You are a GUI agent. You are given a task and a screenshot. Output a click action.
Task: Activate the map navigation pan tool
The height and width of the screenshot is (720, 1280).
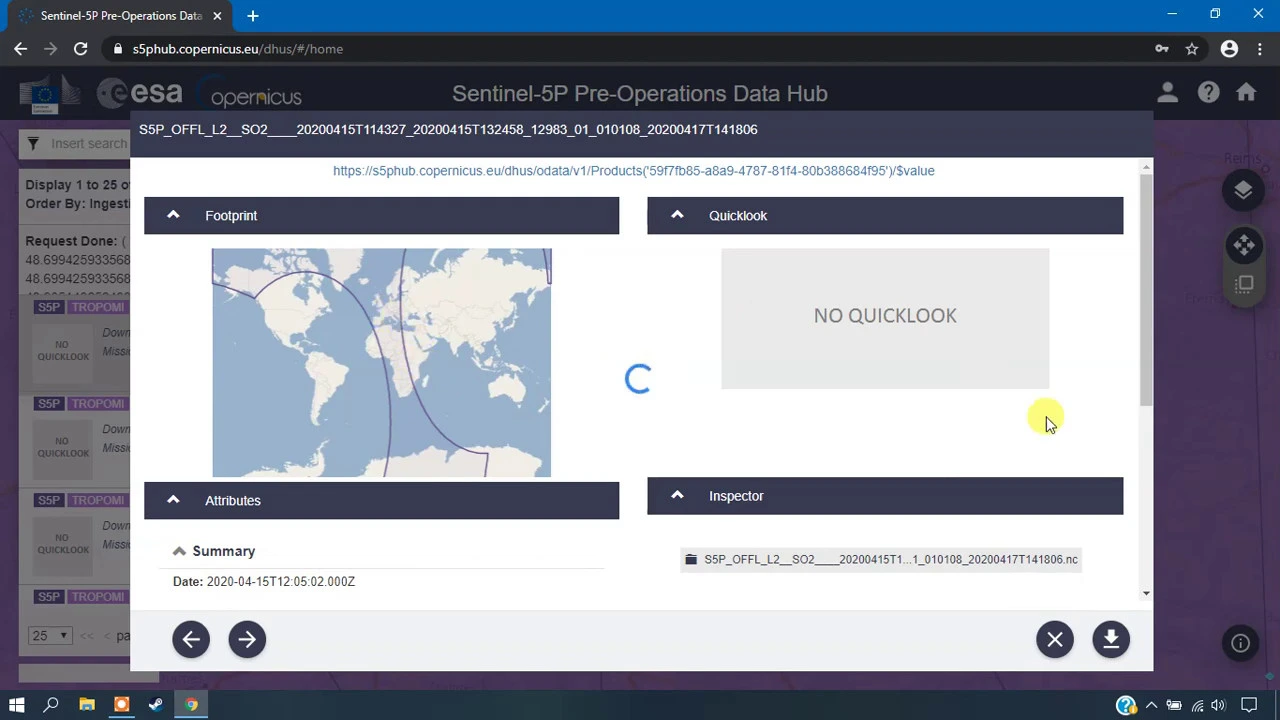tap(1243, 245)
